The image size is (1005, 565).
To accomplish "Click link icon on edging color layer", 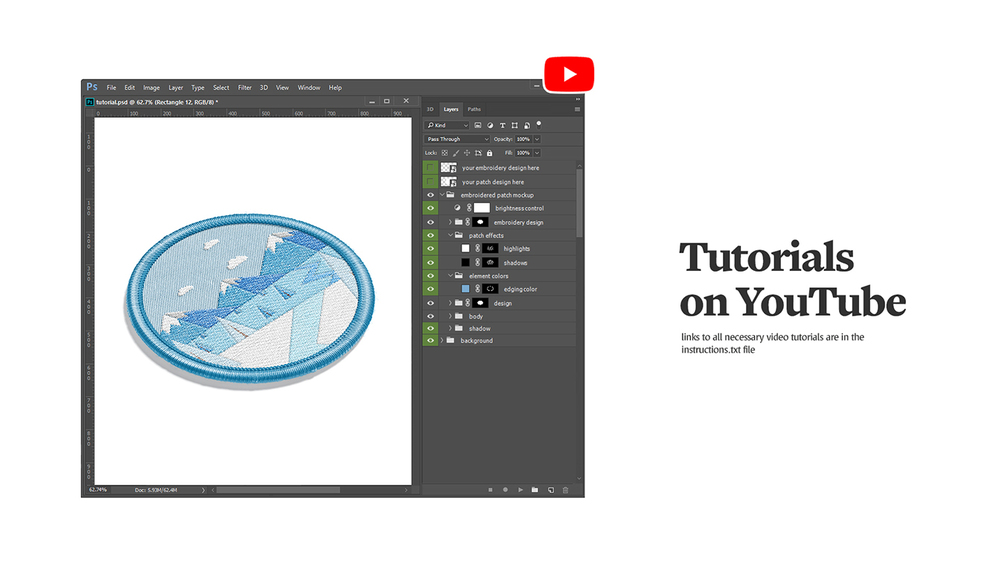I will 478,289.
